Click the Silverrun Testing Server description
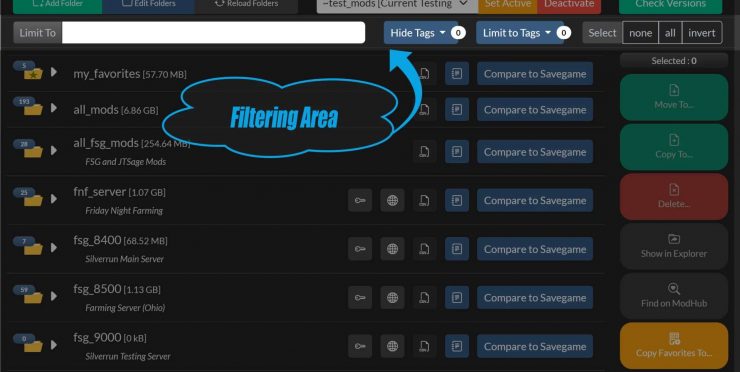This screenshot has height=372, width=740. [128, 356]
